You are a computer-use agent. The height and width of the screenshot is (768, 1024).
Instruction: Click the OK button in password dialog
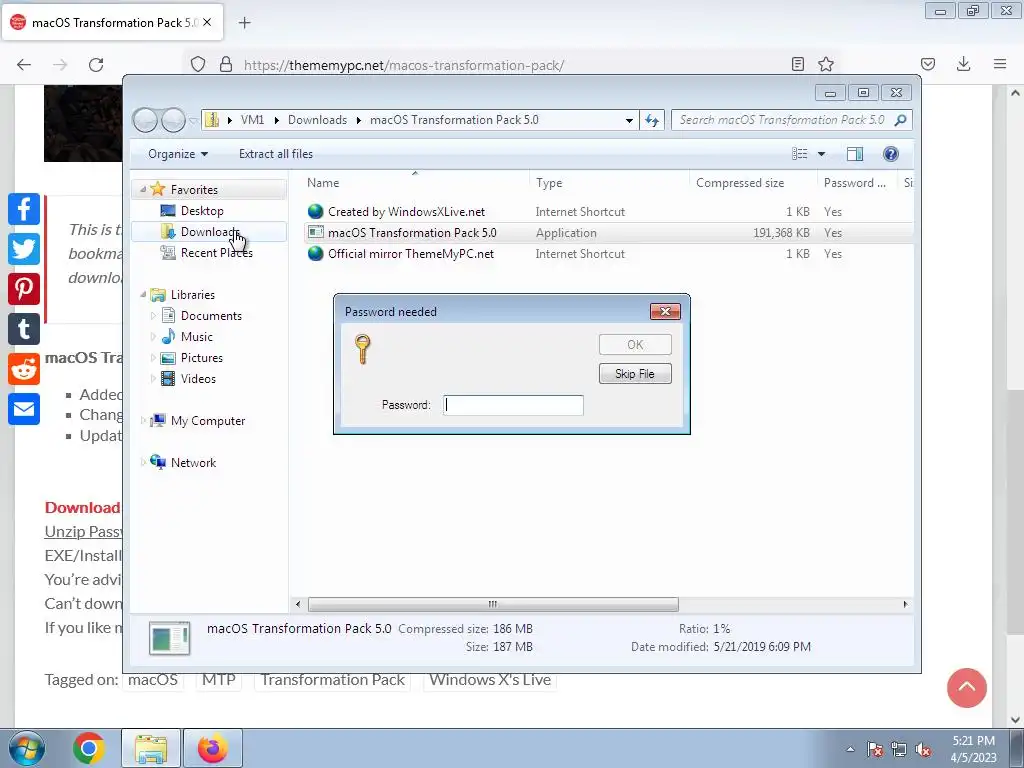click(x=635, y=344)
